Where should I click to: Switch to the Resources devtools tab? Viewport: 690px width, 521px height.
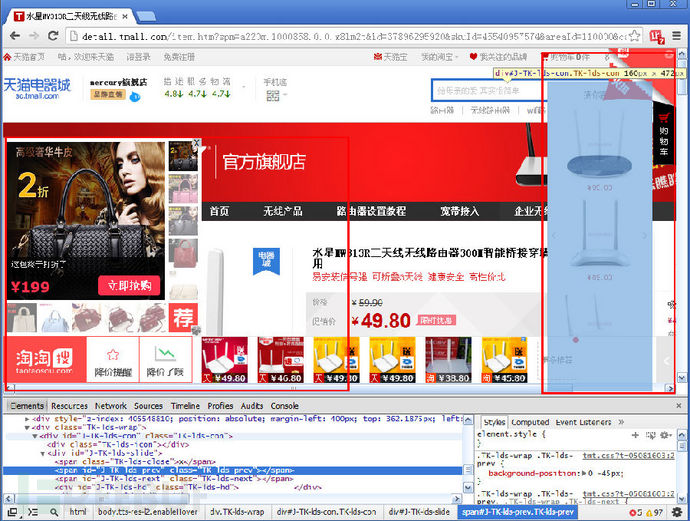click(69, 406)
